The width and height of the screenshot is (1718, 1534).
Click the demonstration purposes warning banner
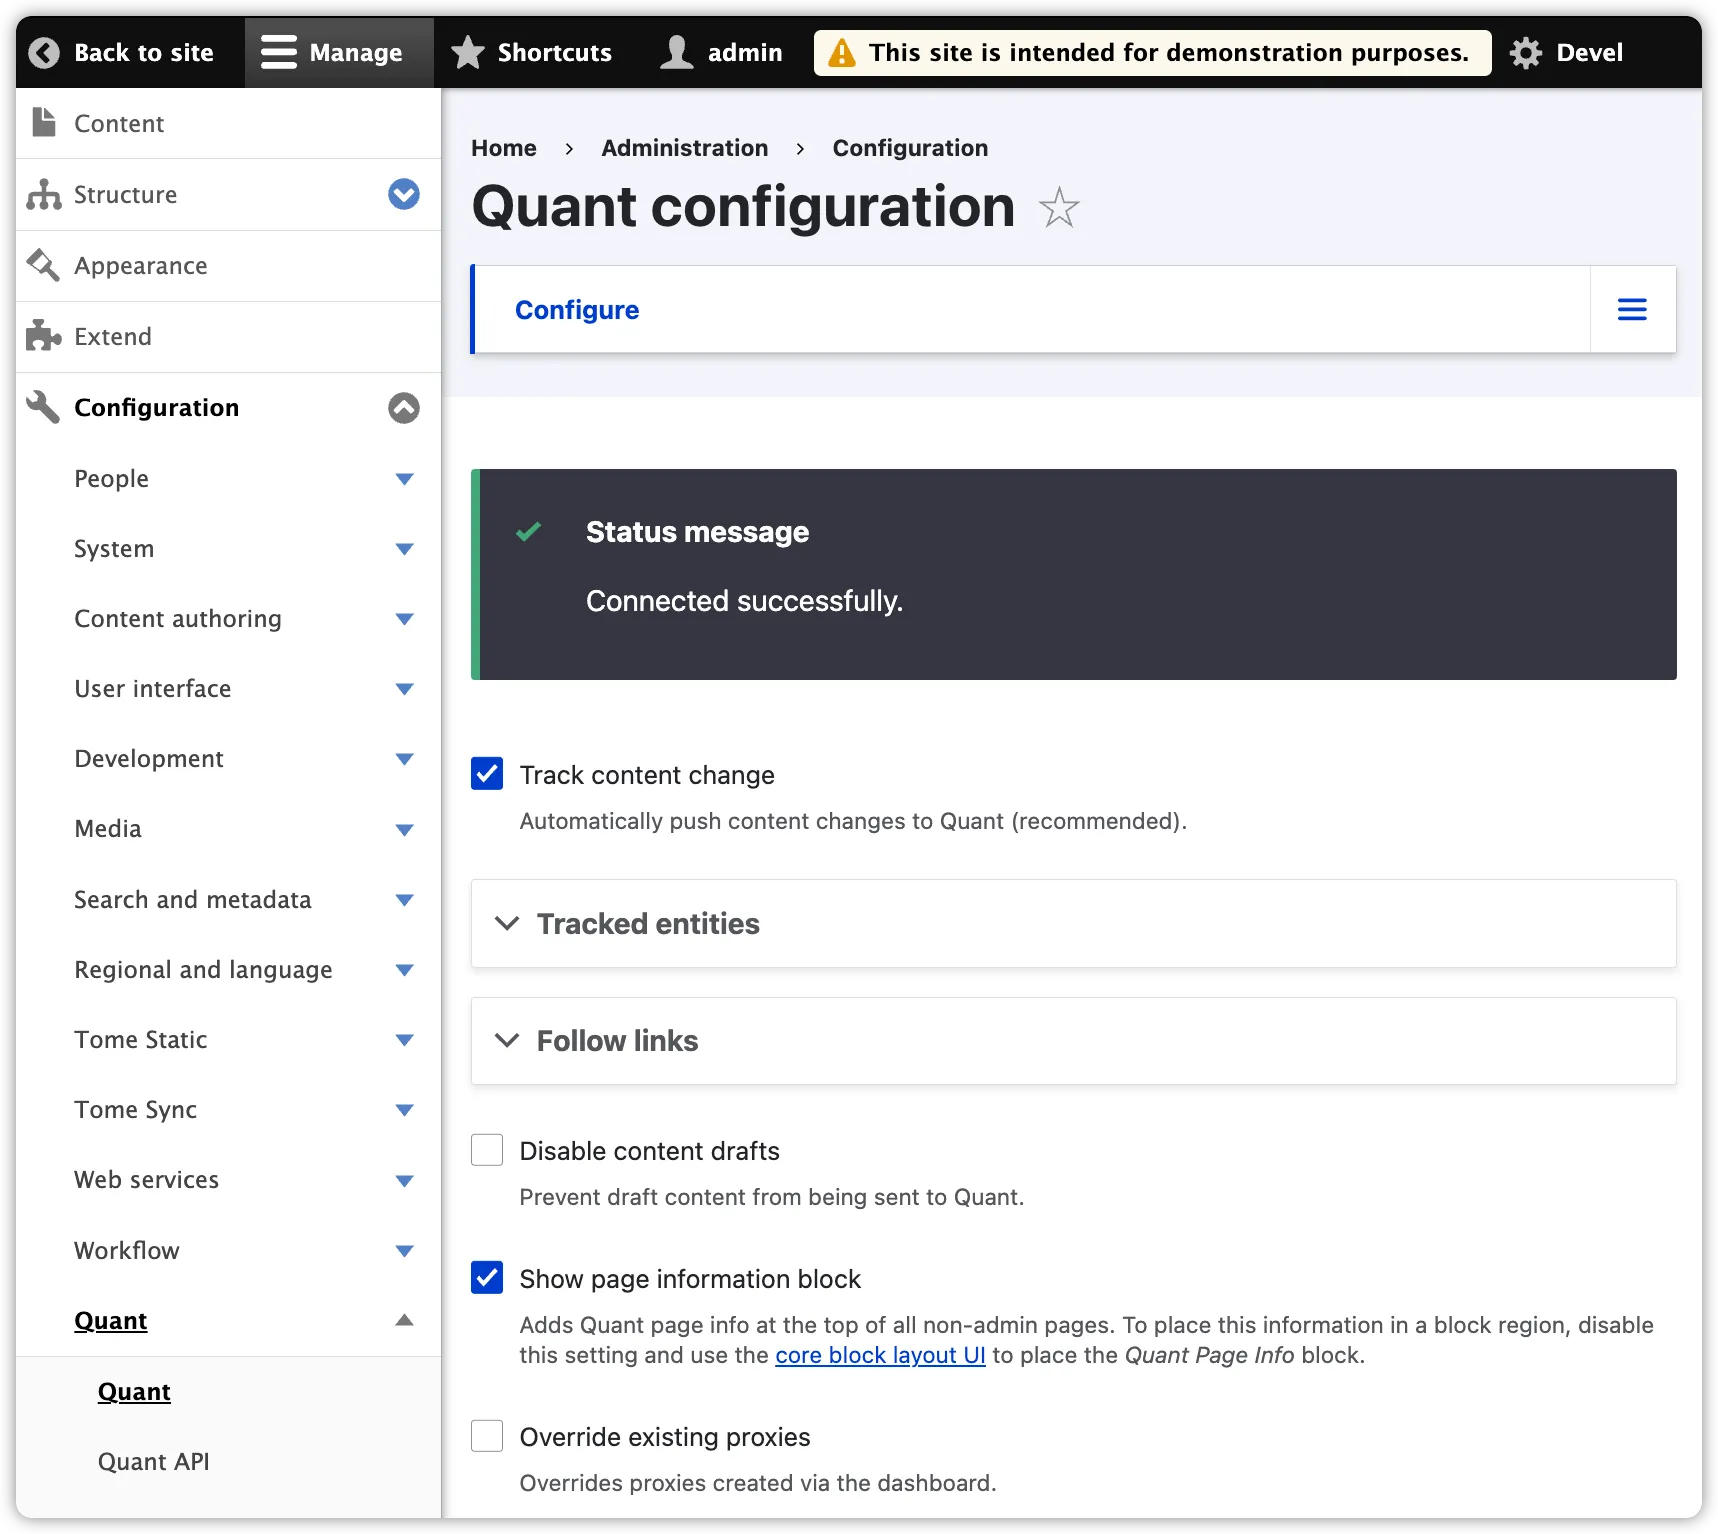pos(1150,52)
